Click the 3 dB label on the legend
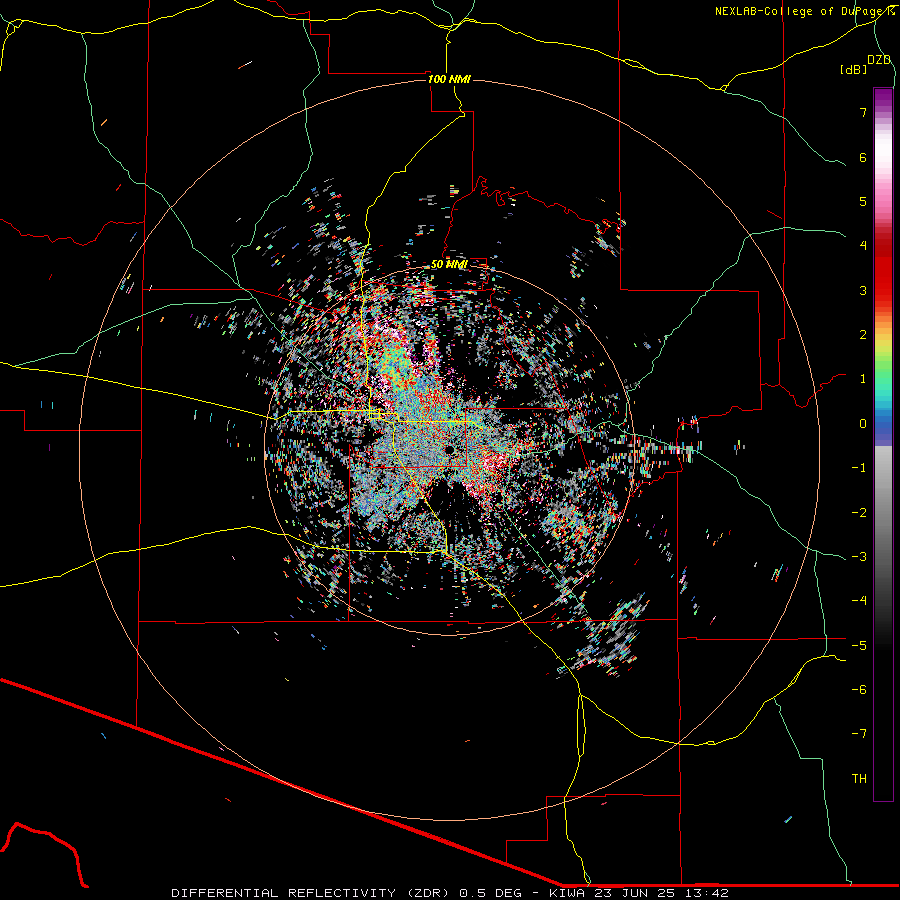This screenshot has width=900, height=900. (863, 290)
